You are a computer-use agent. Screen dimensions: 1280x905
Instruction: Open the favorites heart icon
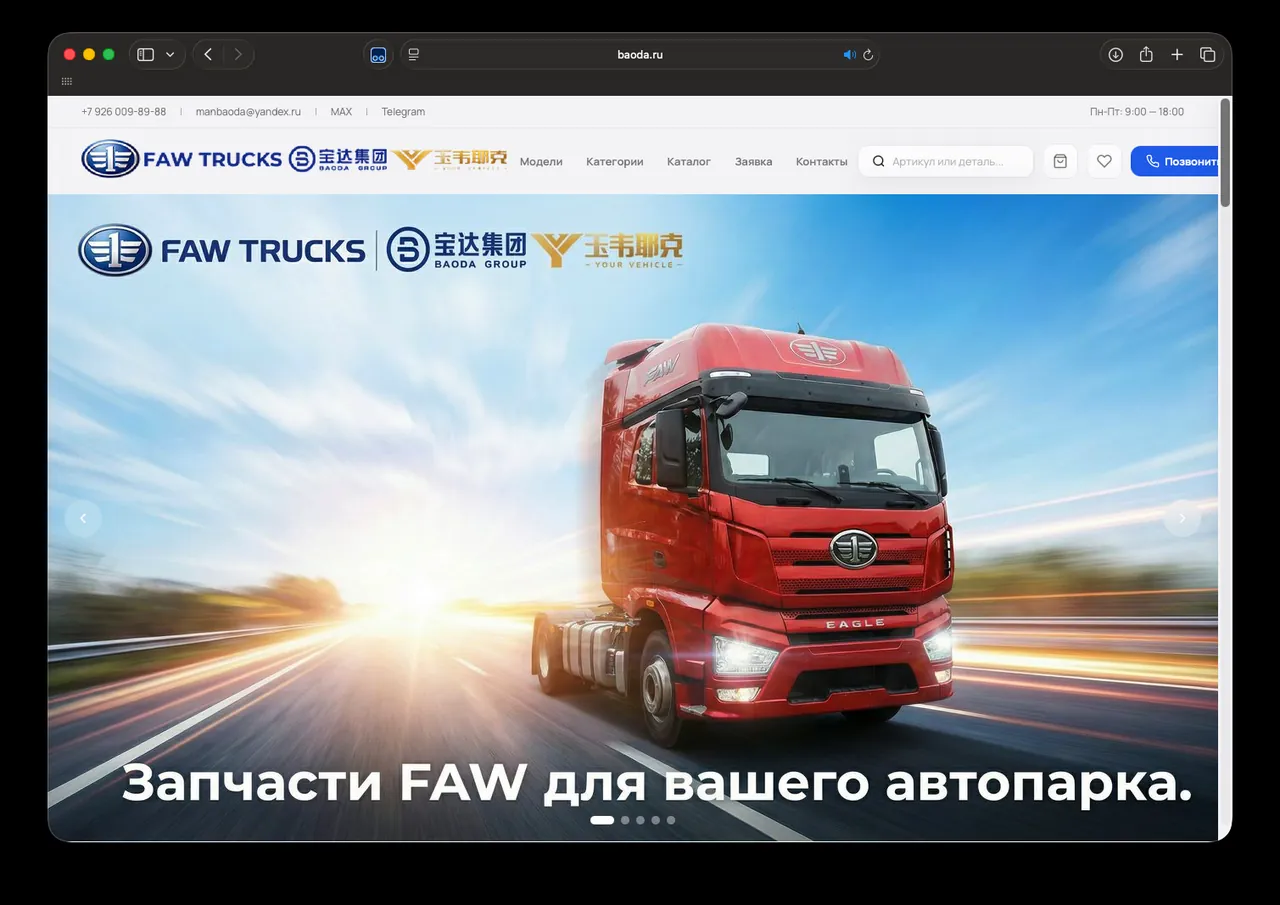[1104, 161]
